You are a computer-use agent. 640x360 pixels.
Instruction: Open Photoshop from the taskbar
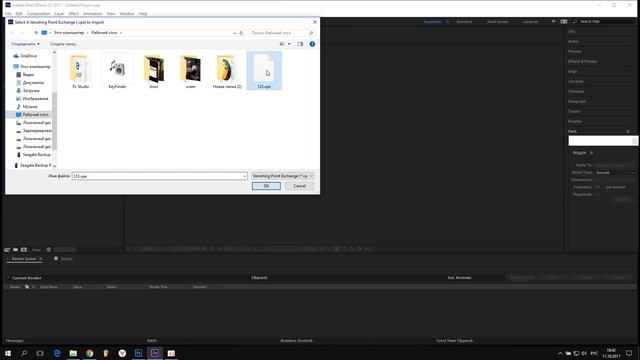pyautogui.click(x=138, y=353)
